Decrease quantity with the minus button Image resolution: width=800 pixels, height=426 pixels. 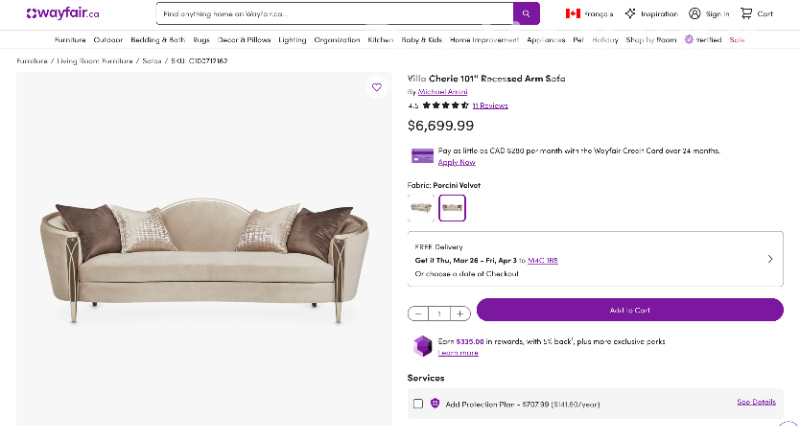(x=418, y=313)
